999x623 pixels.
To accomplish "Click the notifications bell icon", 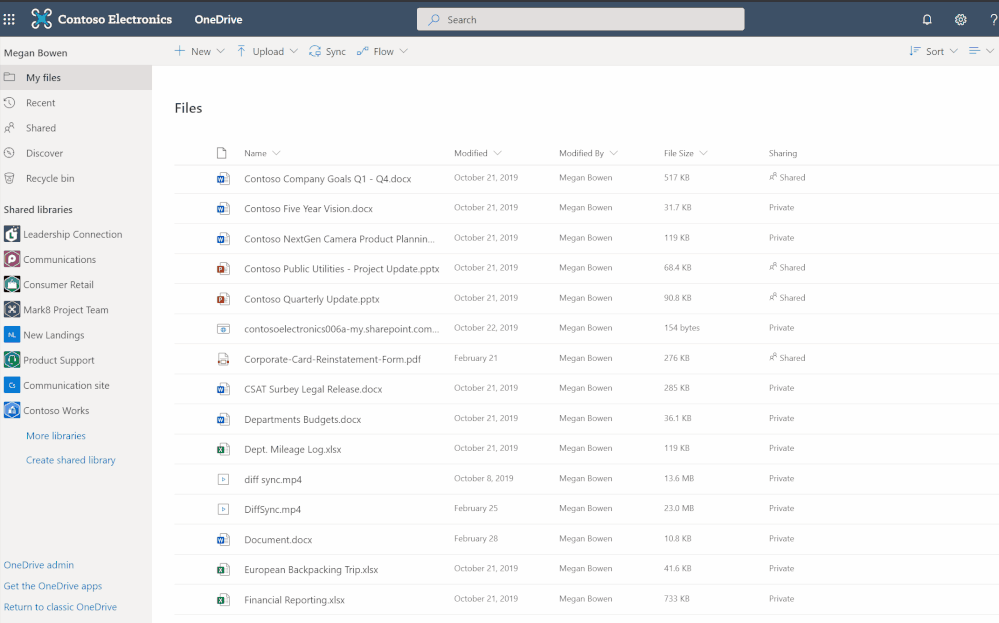I will pos(927,19).
